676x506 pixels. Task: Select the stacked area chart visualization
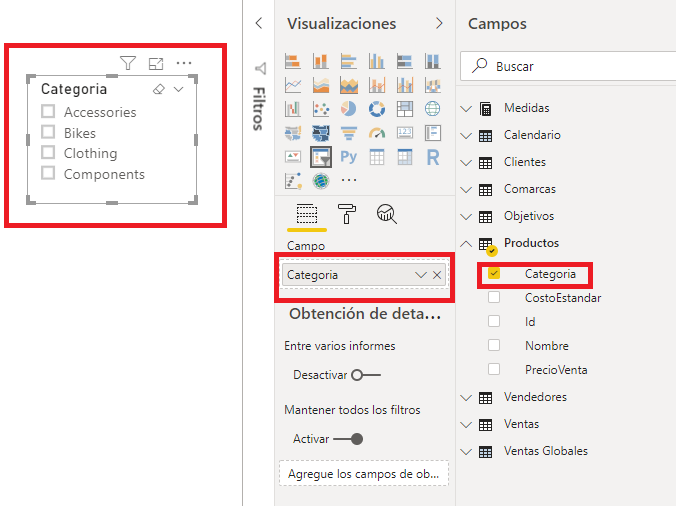(348, 85)
